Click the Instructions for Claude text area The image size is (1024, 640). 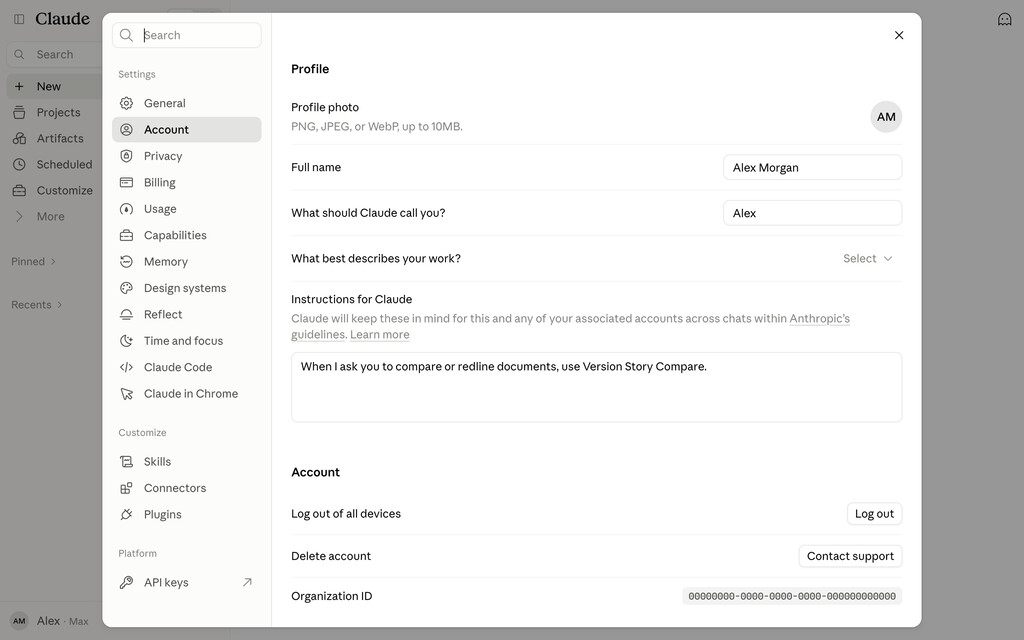coord(596,387)
